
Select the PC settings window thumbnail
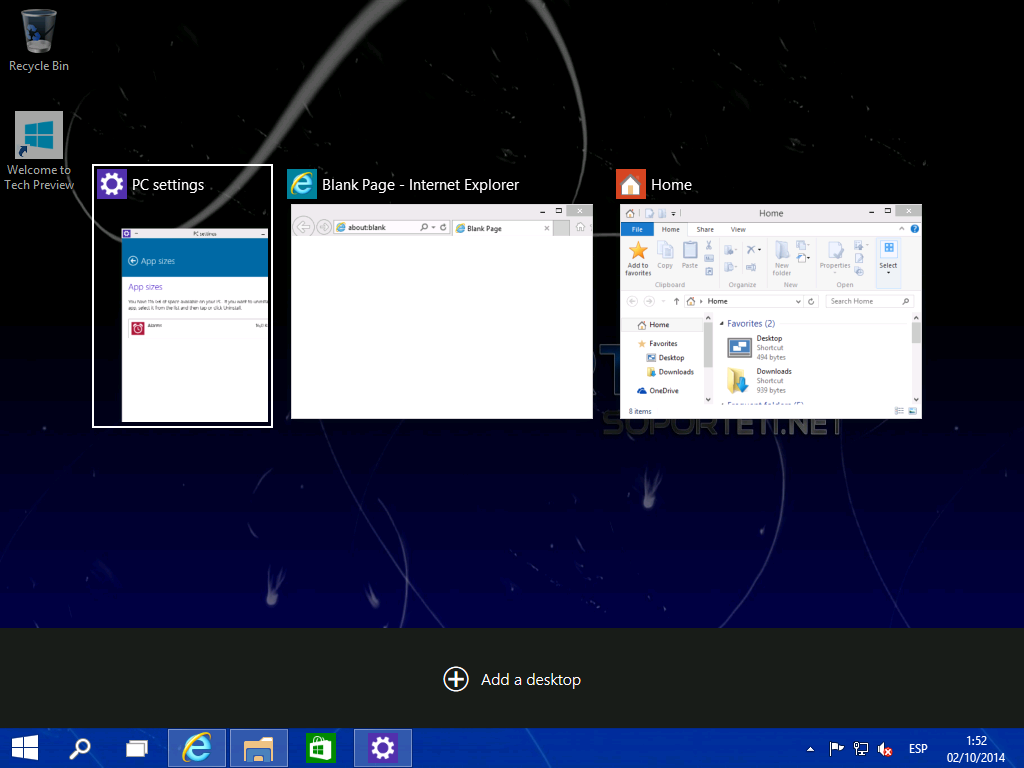coord(182,310)
